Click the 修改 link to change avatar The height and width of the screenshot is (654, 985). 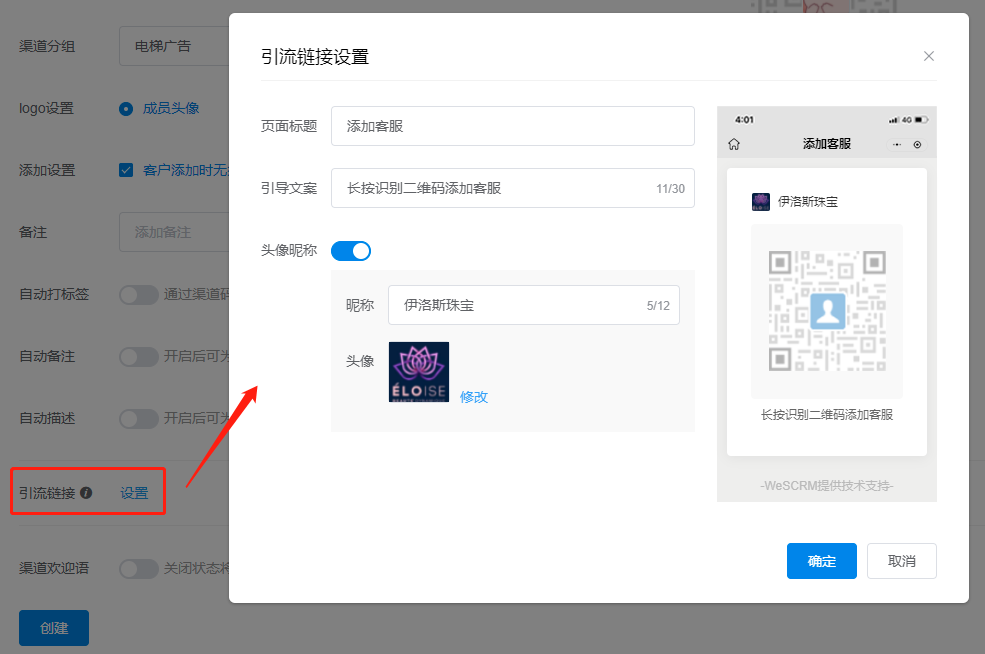(x=474, y=397)
